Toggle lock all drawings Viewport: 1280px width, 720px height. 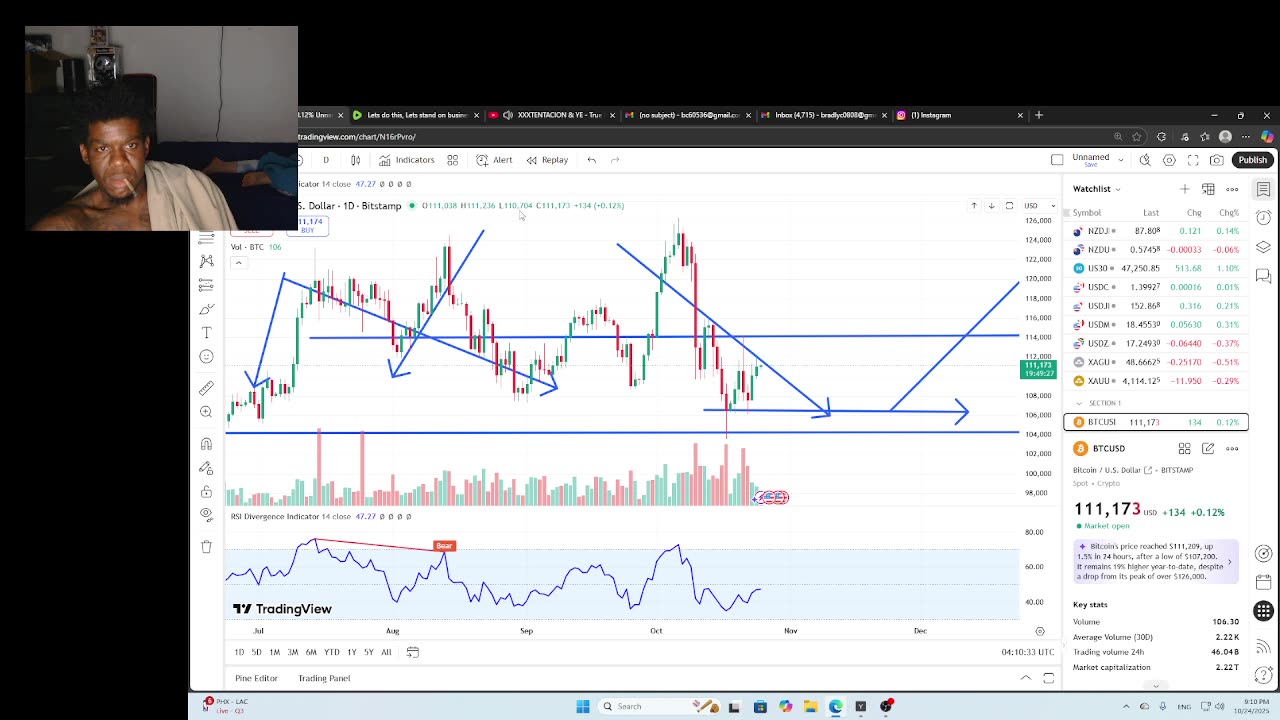(206, 492)
